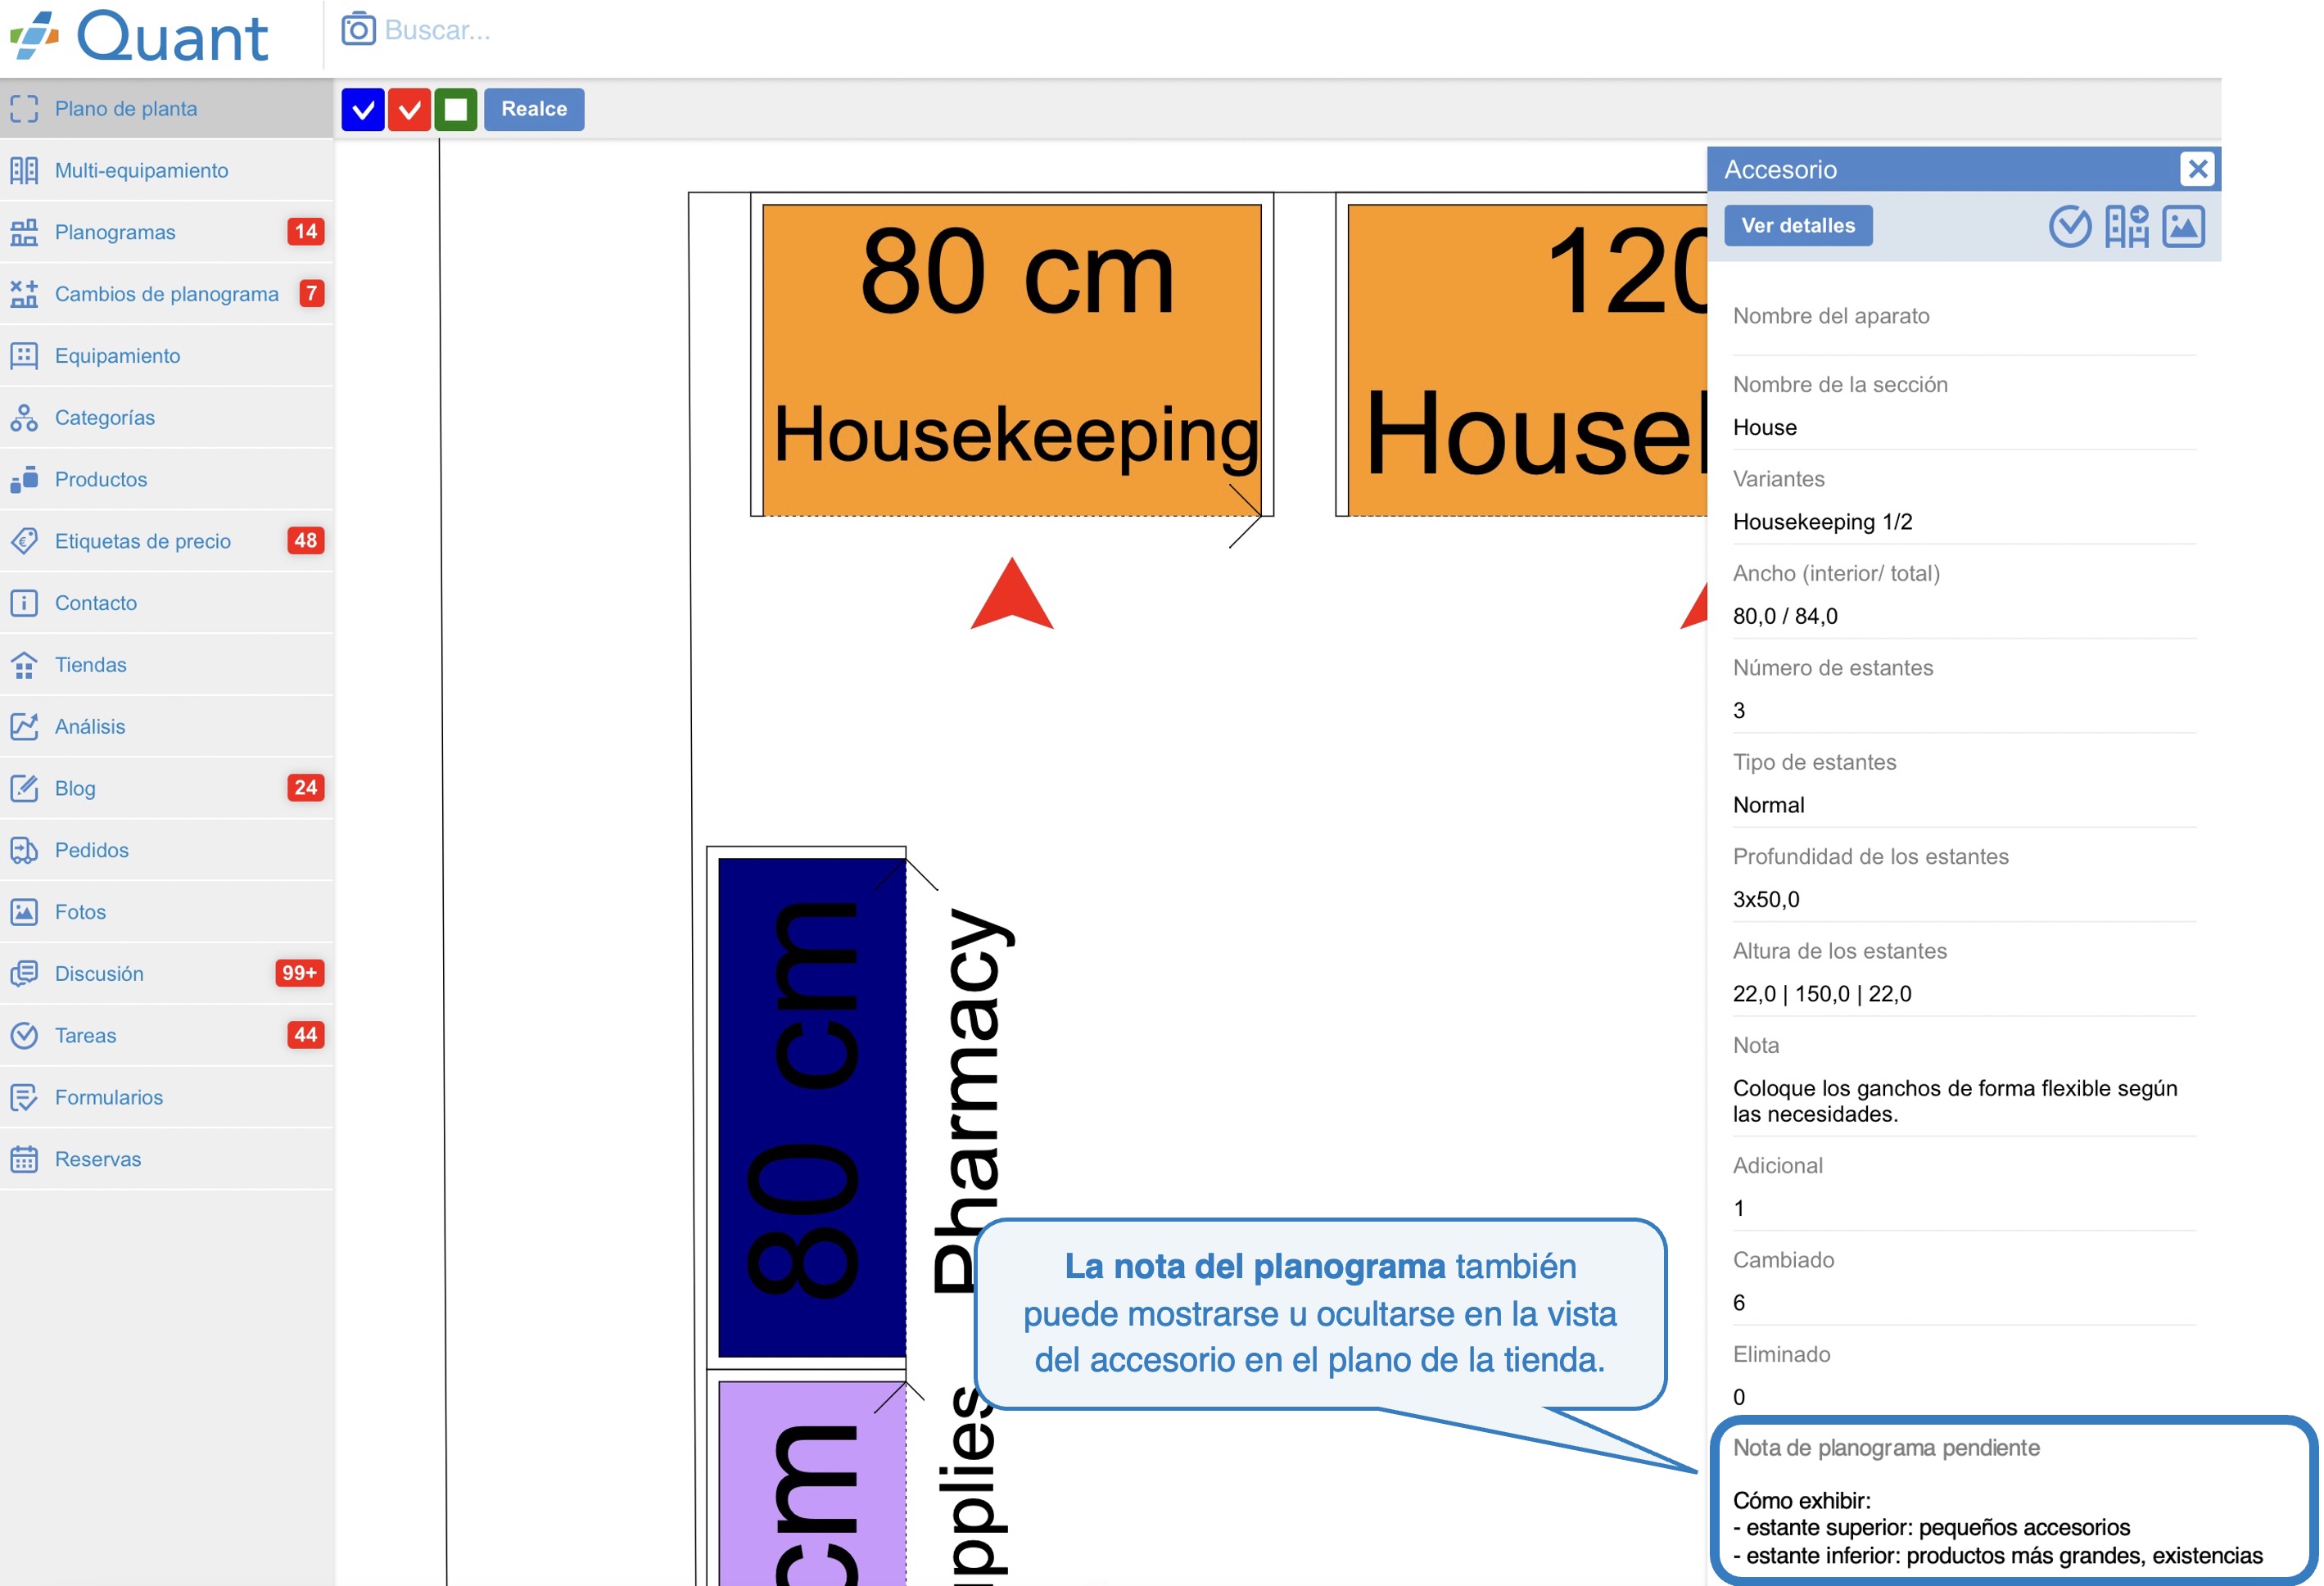
Task: Click the Blog label link
Action: tap(75, 788)
